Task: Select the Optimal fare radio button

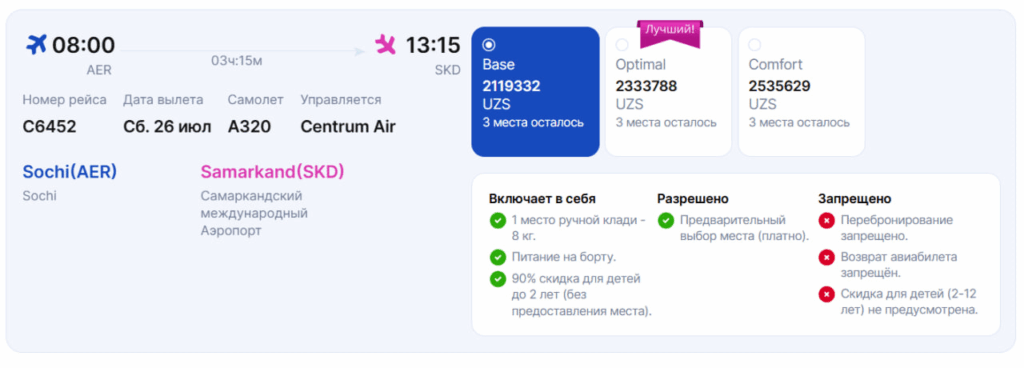Action: [622, 45]
